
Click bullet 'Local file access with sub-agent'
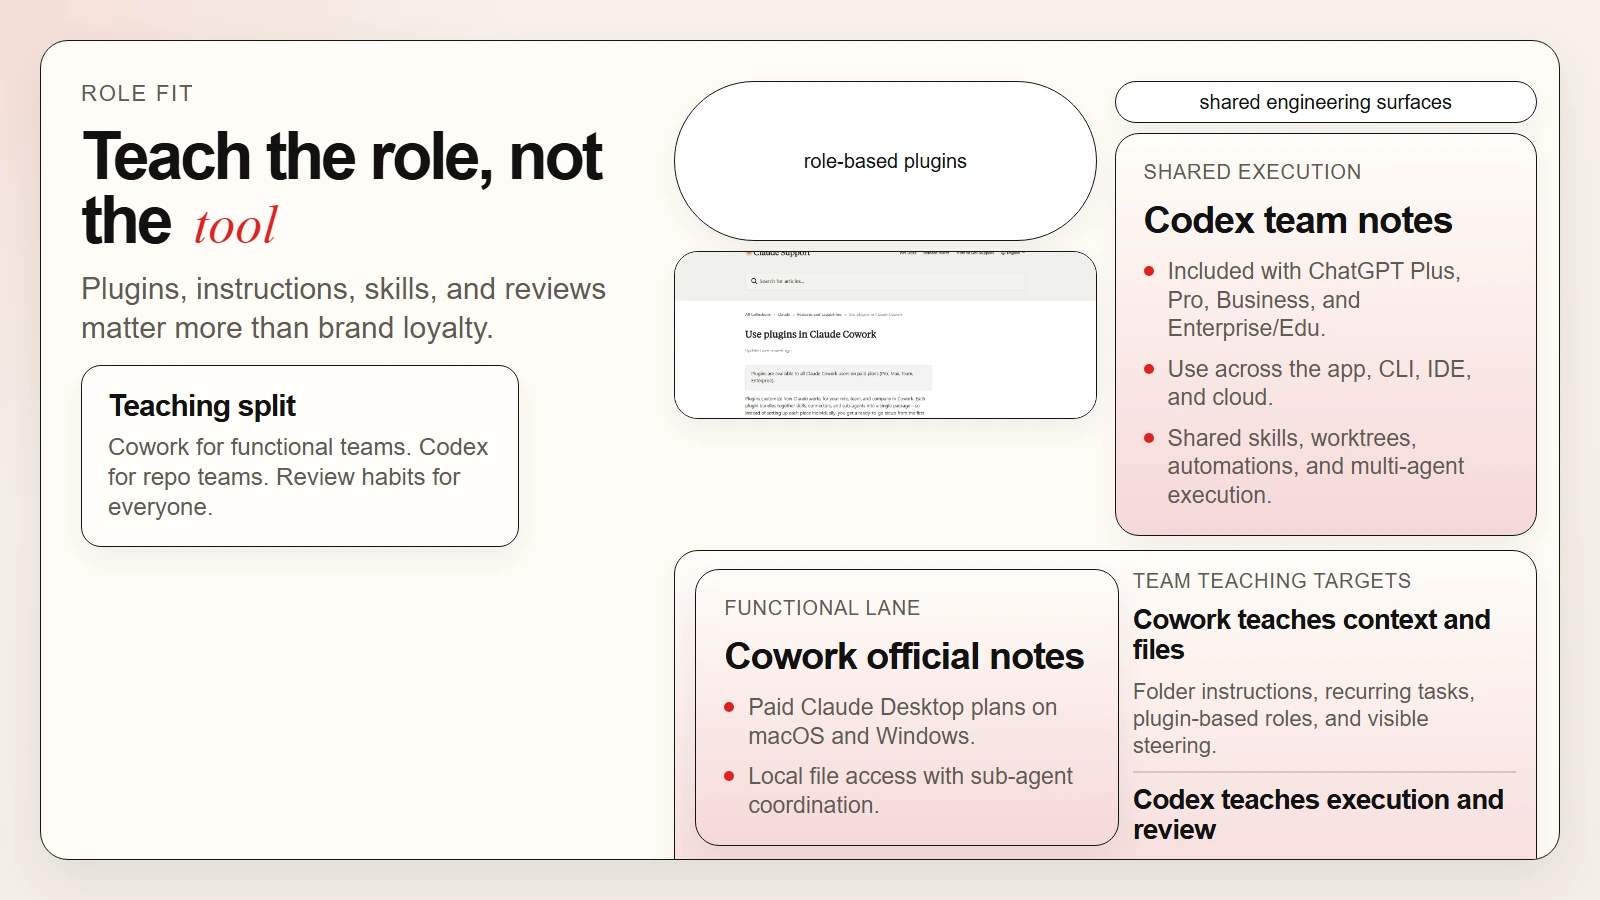(899, 790)
